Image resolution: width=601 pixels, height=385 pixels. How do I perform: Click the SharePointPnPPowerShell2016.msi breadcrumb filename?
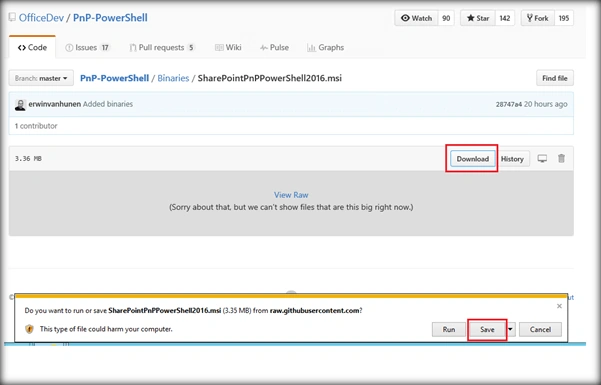coord(269,78)
